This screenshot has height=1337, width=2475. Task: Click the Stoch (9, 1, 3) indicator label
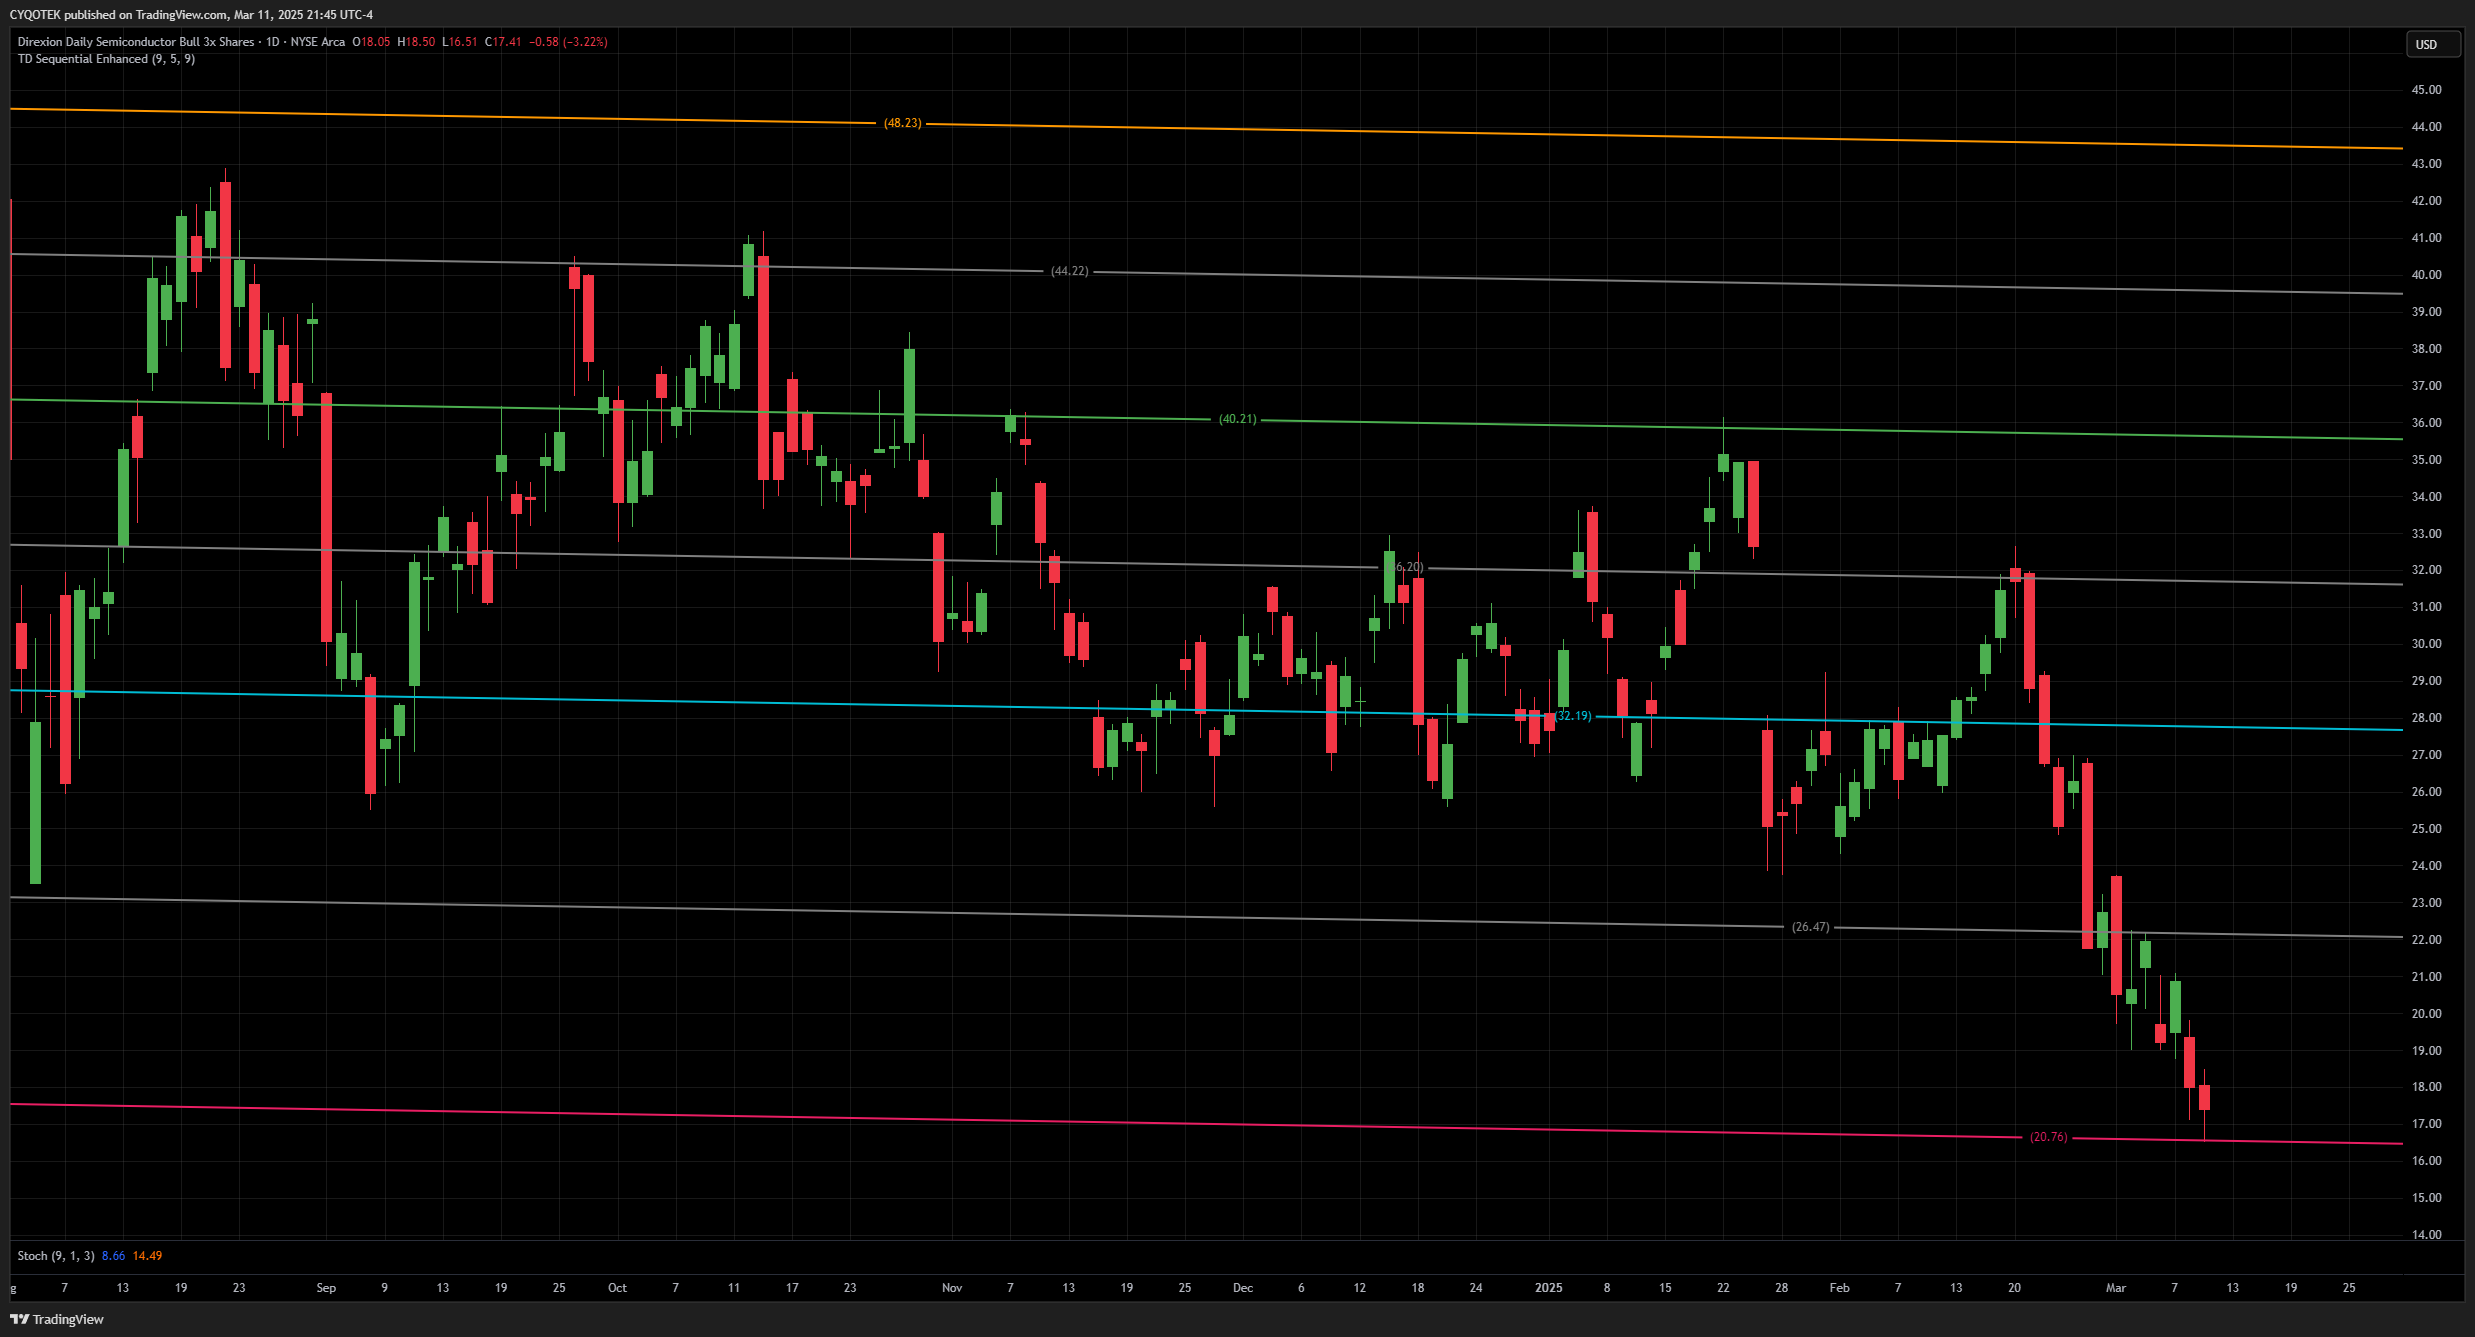pyautogui.click(x=56, y=1256)
